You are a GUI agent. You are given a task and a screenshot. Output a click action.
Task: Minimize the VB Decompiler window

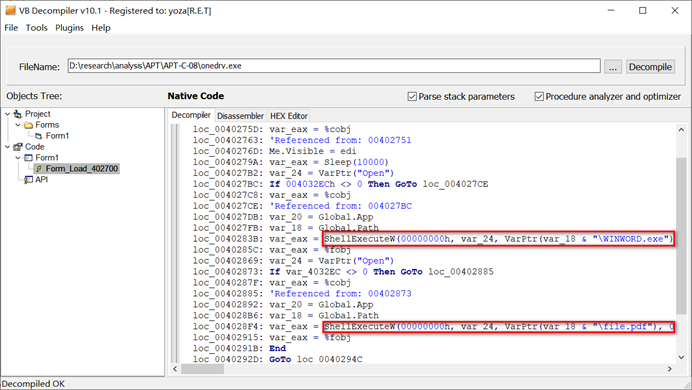coord(611,10)
